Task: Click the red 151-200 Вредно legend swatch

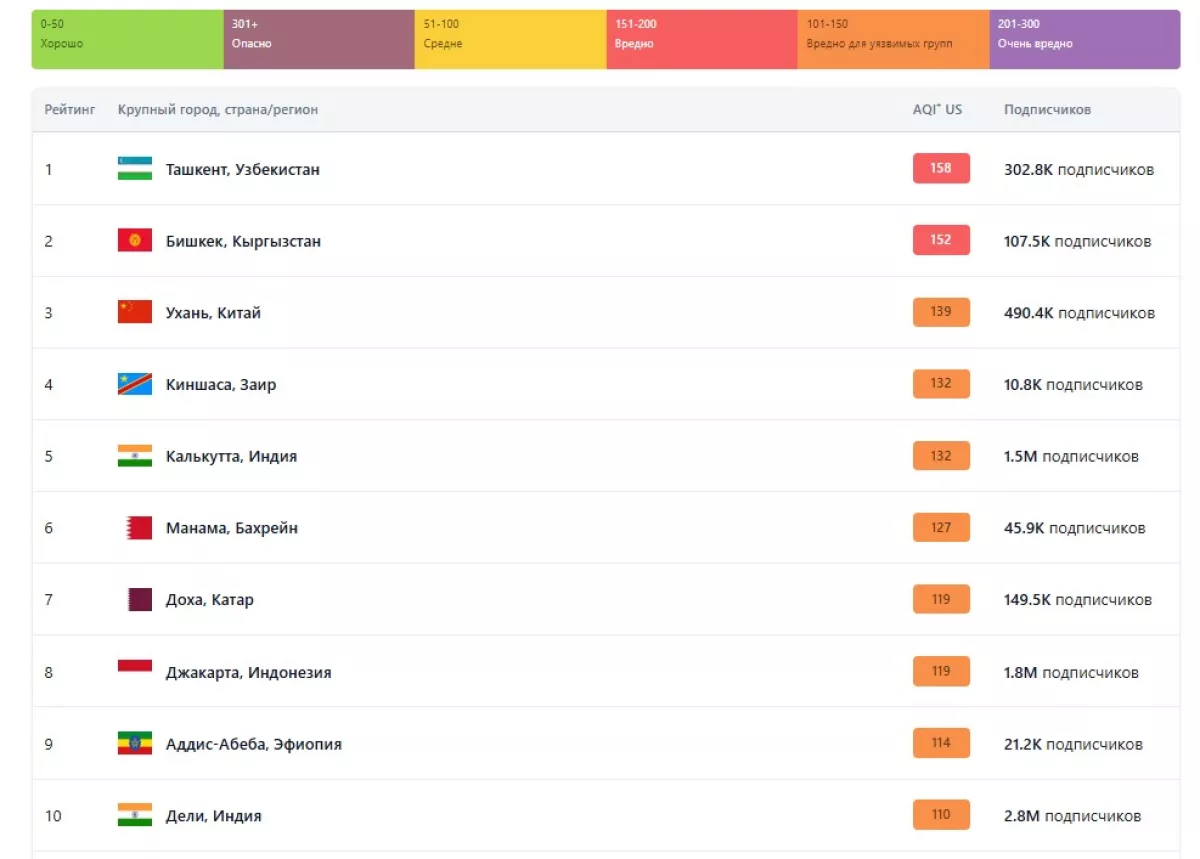Action: (x=701, y=39)
